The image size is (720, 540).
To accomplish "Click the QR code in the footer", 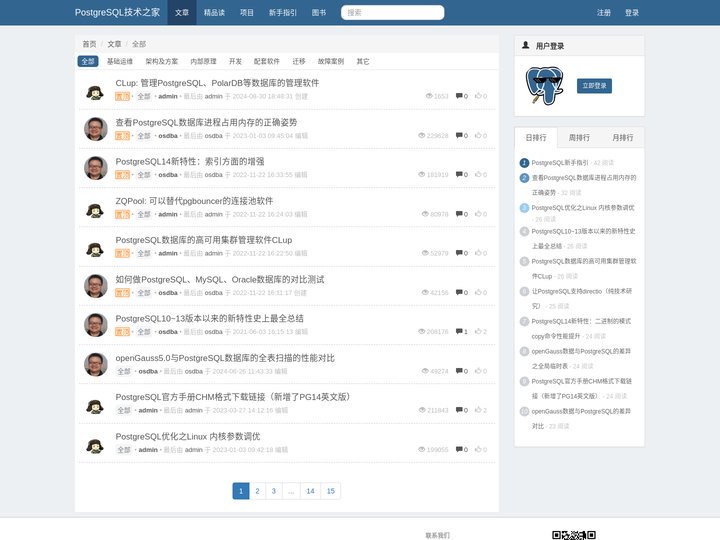I will click(574, 535).
